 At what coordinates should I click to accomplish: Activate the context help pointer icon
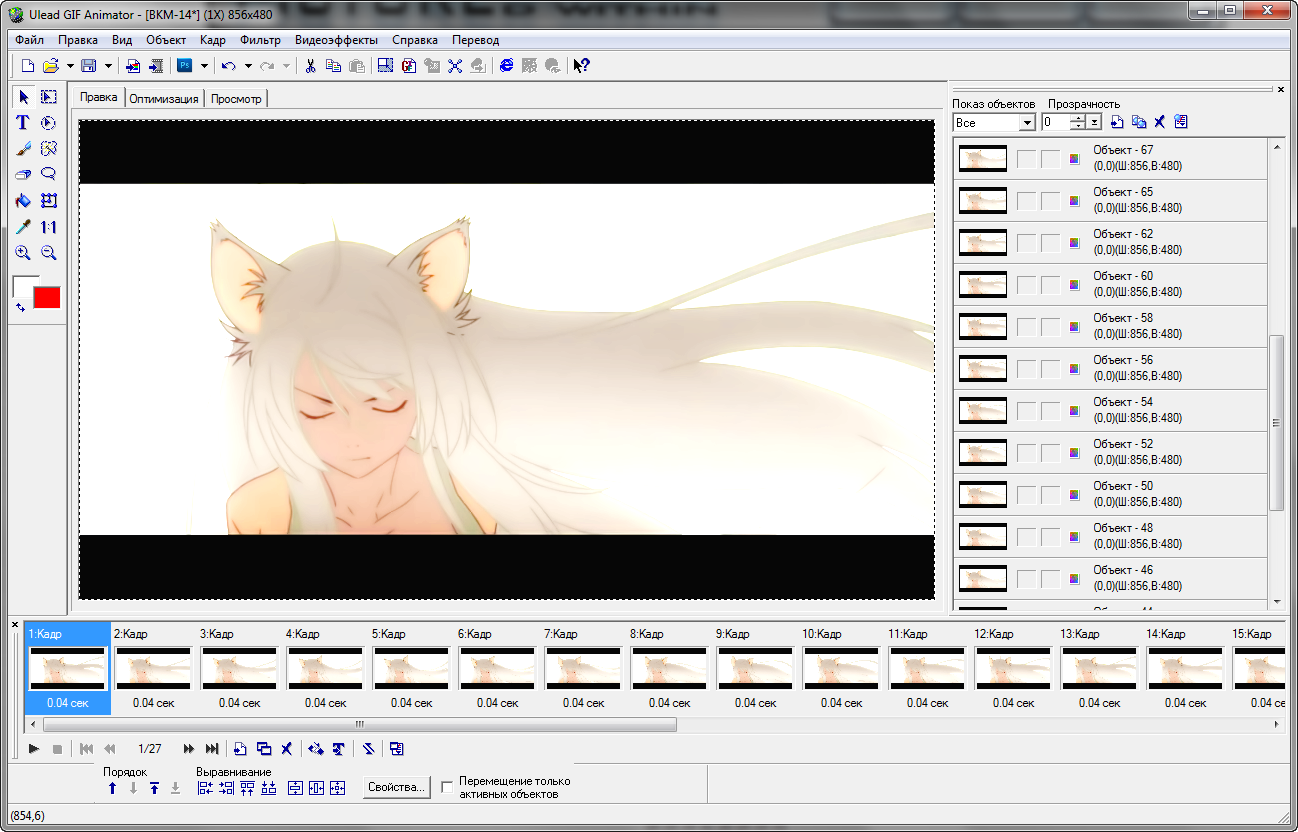pyautogui.click(x=581, y=66)
